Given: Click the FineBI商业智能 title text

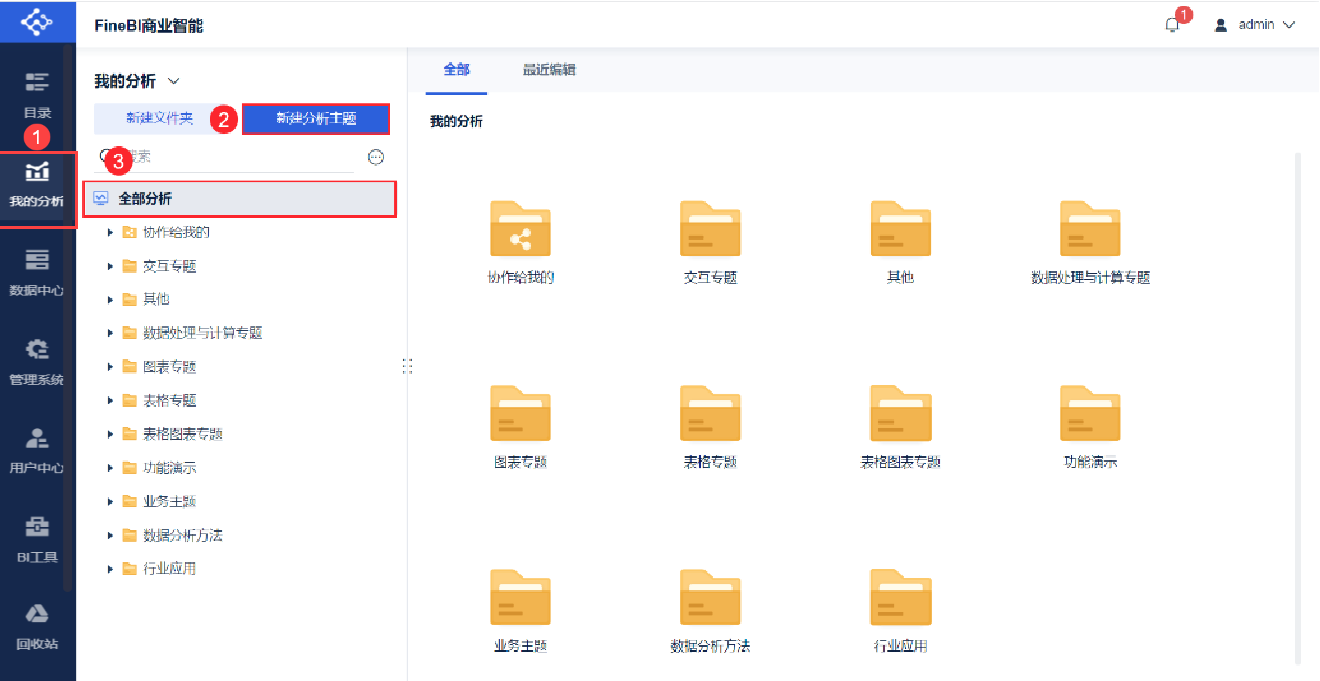Looking at the screenshot, I should pyautogui.click(x=149, y=25).
